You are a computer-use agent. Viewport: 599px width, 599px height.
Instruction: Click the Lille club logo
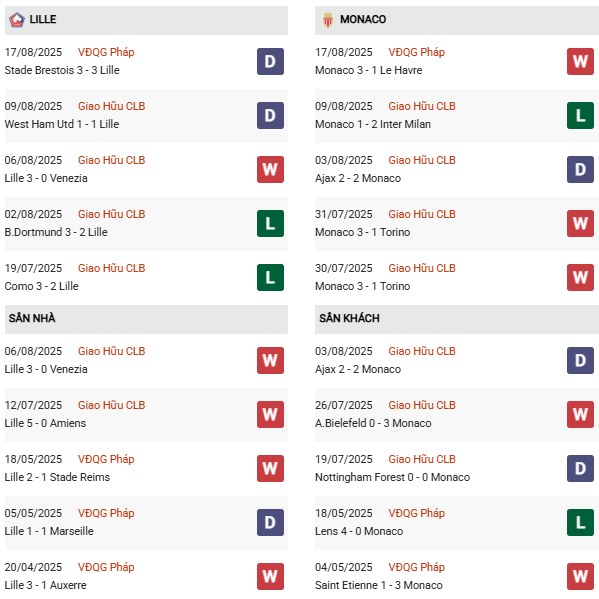17,19
